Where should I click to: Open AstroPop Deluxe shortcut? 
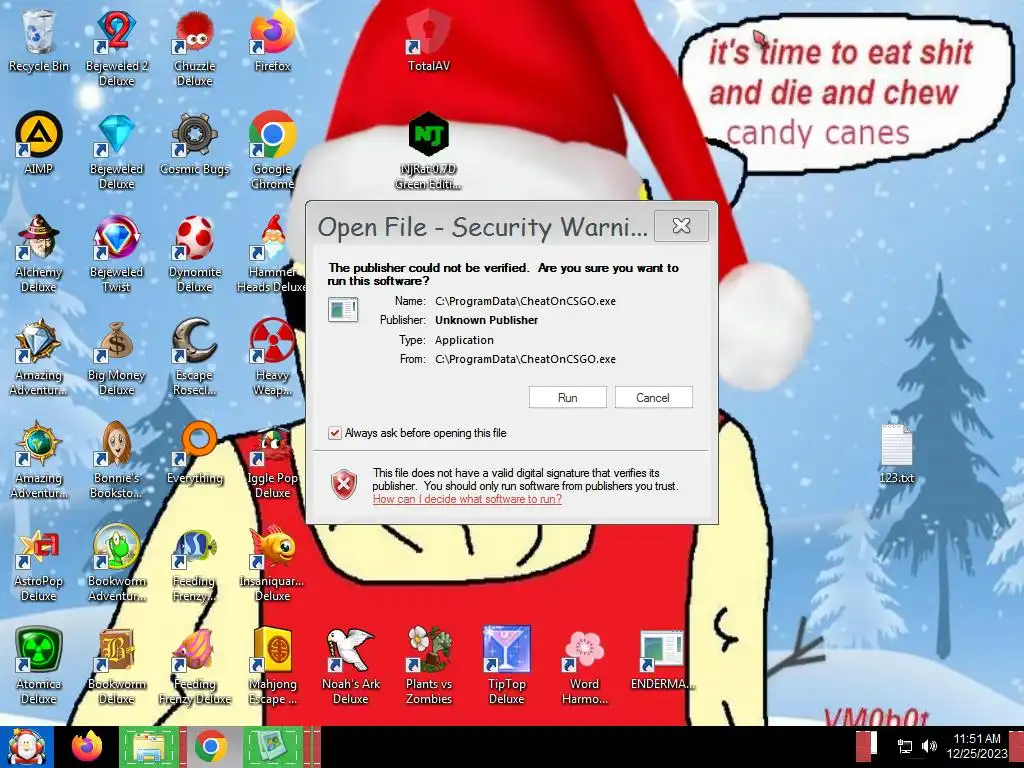(39, 563)
